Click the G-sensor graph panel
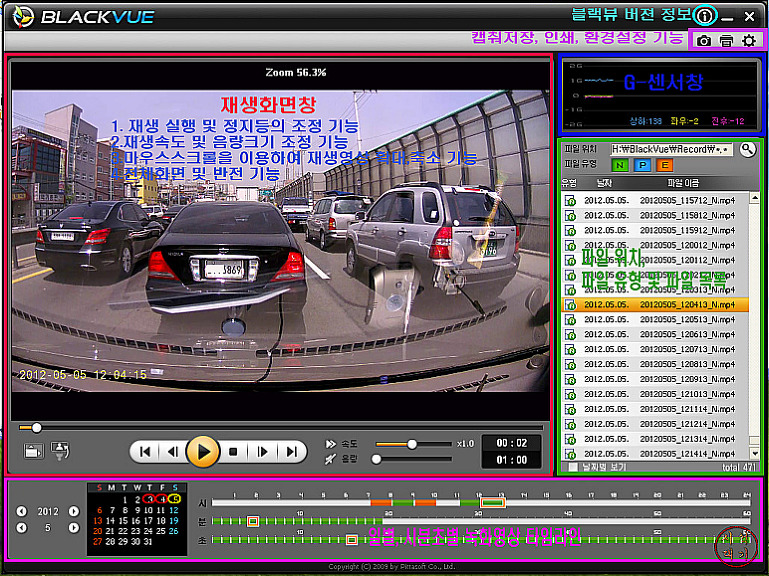Image resolution: width=769 pixels, height=576 pixels. pyautogui.click(x=661, y=95)
